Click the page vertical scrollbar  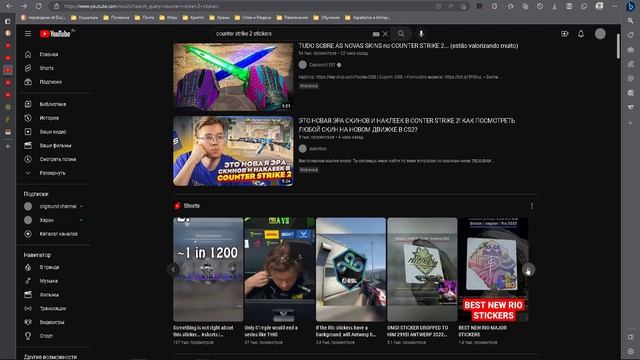pos(618,47)
